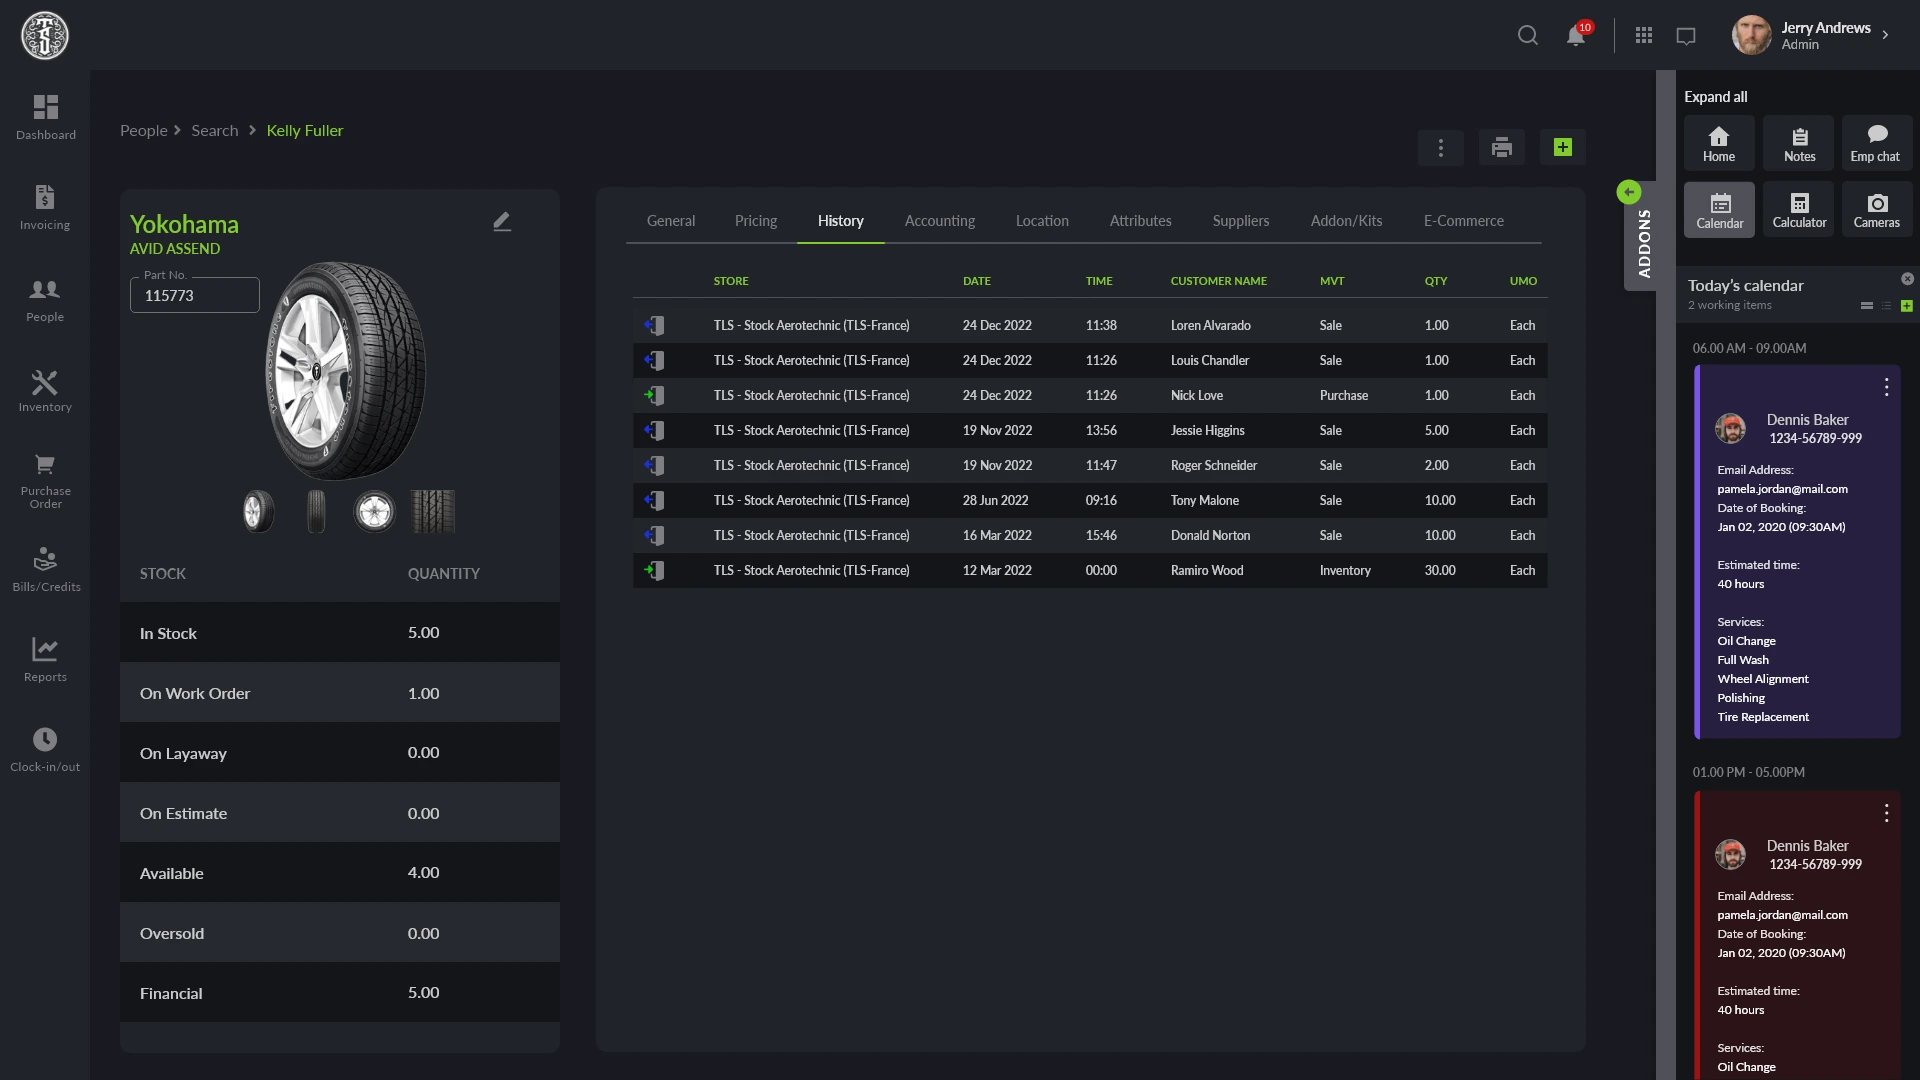Collapse the ADDONS panel arrow

tap(1629, 192)
